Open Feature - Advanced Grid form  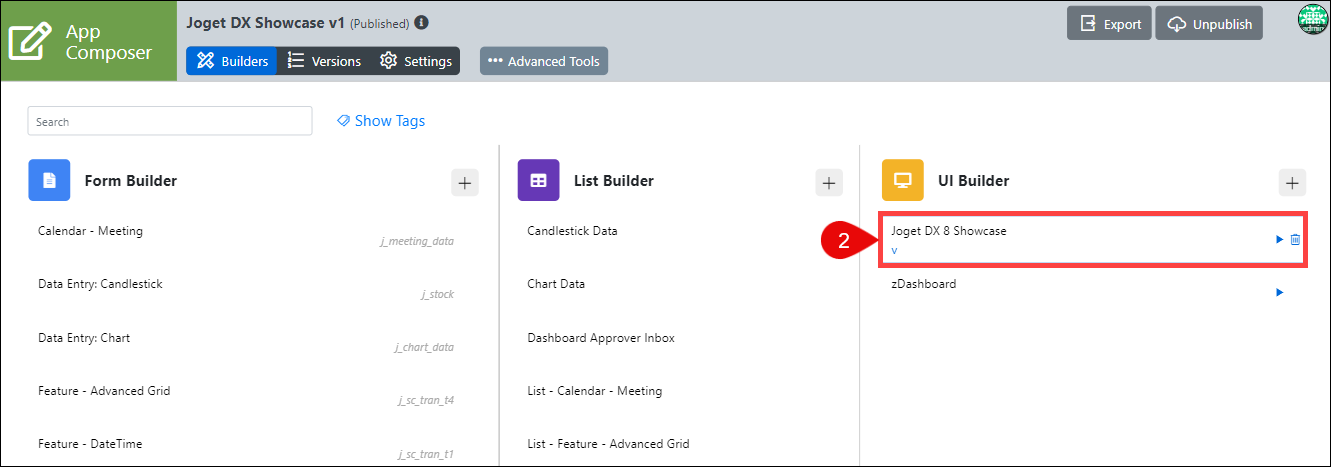[104, 391]
